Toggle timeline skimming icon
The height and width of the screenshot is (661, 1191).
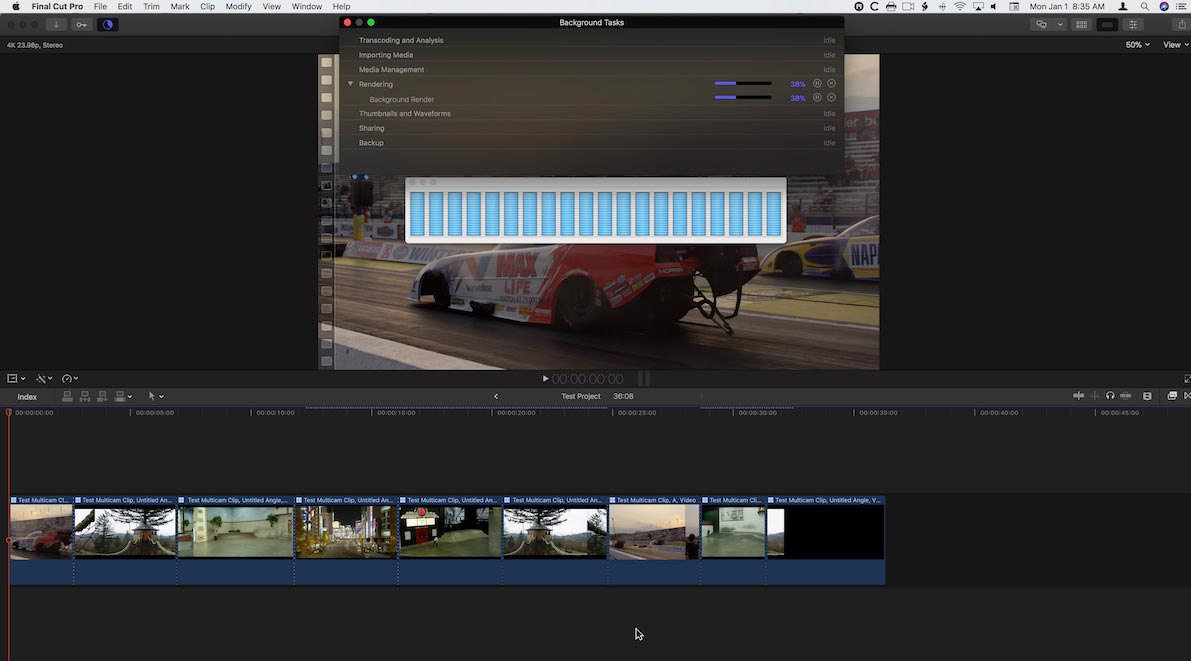1078,396
